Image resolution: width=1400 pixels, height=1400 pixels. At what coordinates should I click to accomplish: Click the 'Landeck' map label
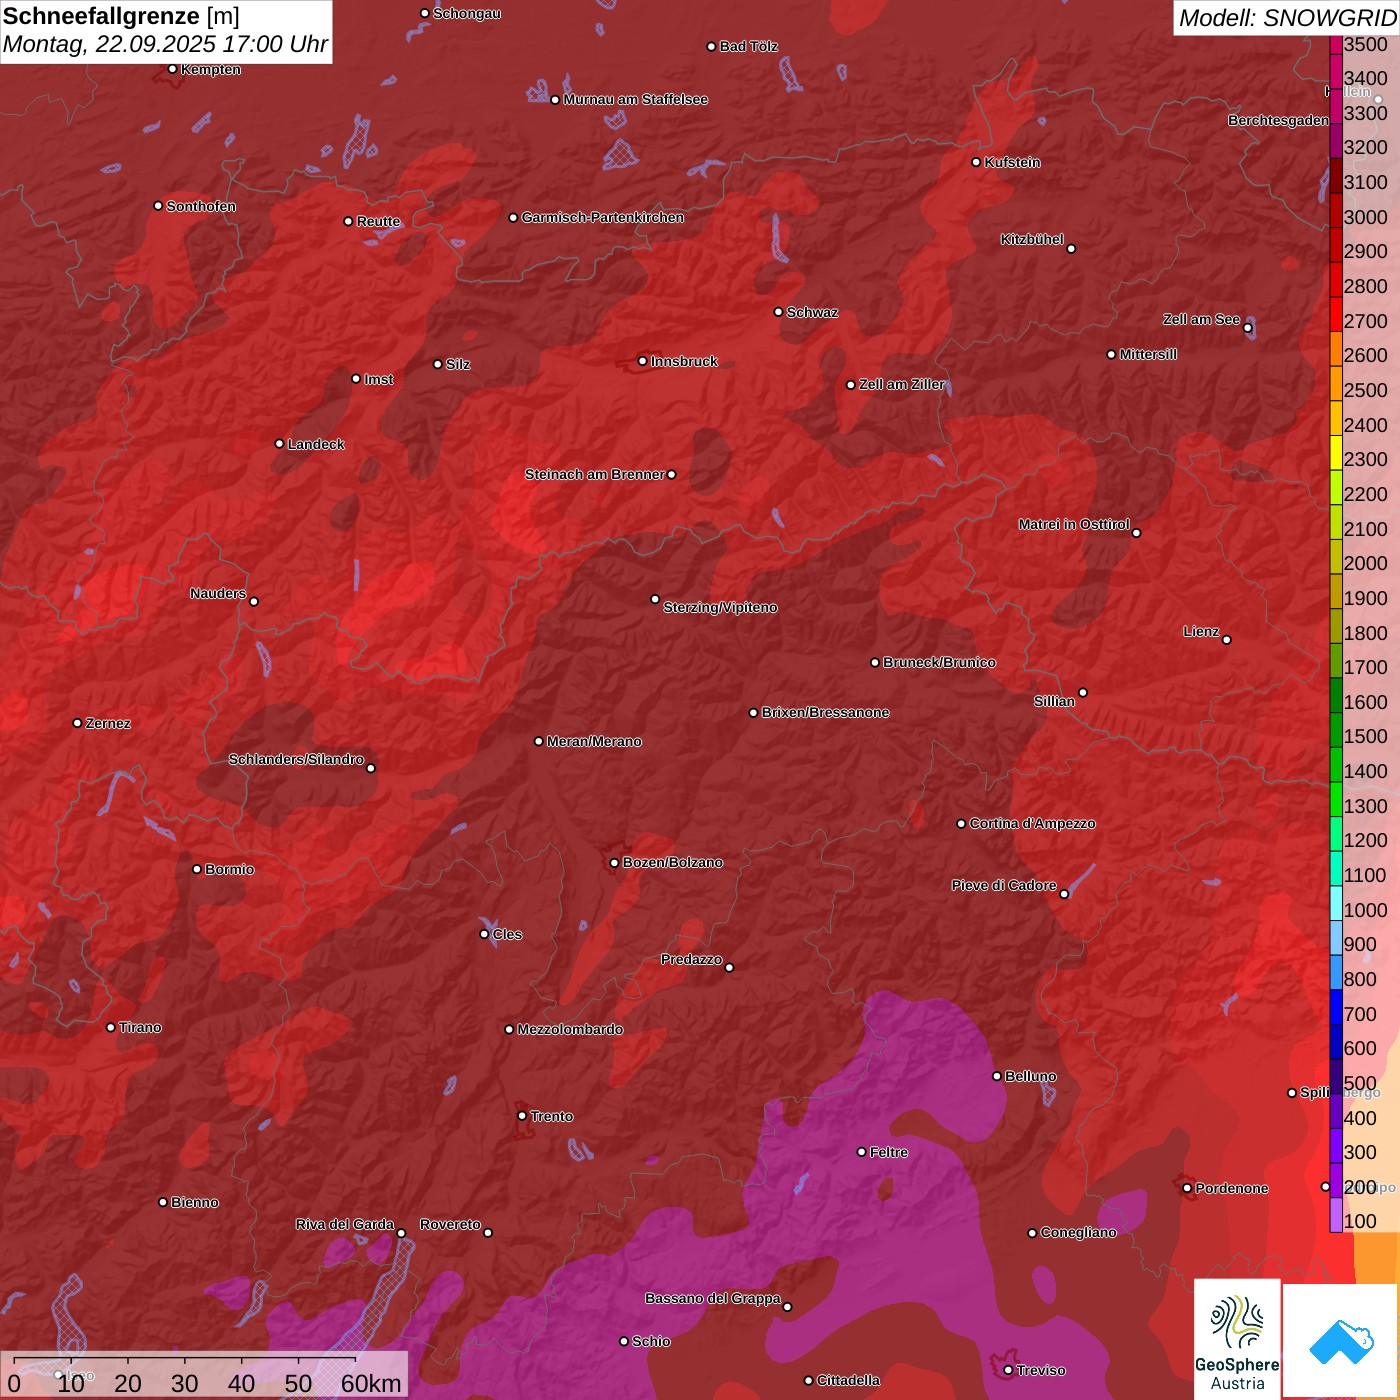(x=316, y=445)
